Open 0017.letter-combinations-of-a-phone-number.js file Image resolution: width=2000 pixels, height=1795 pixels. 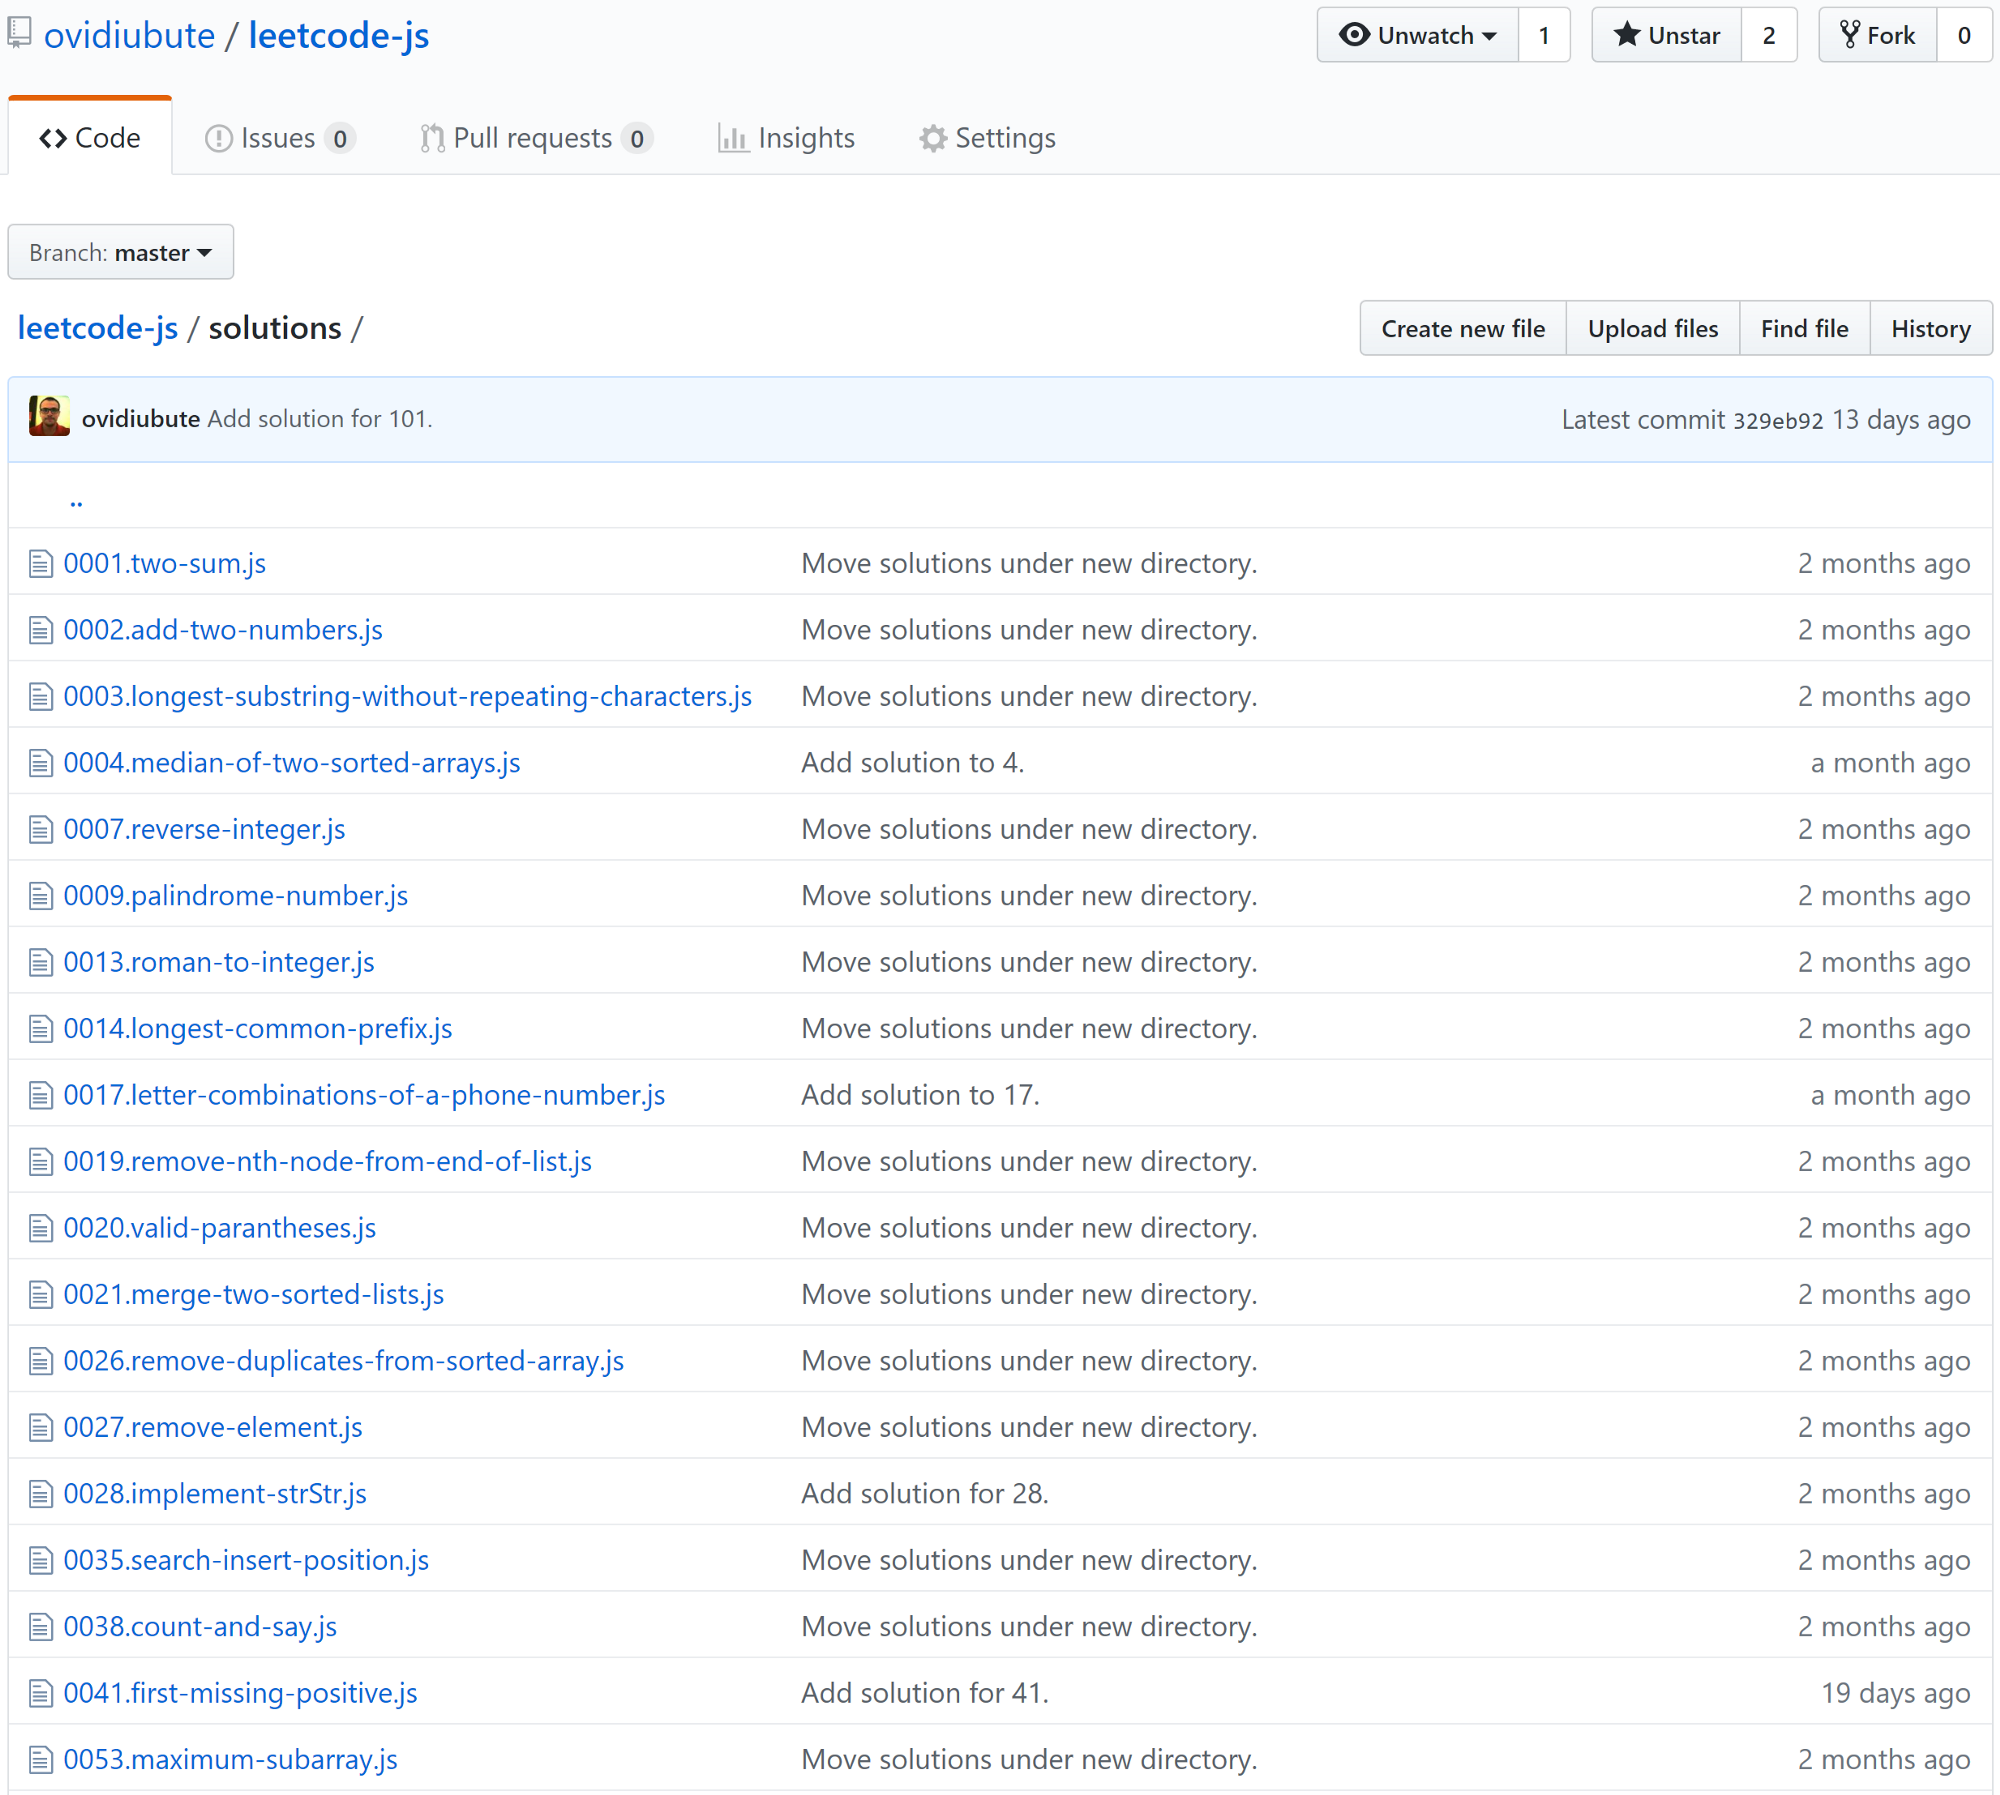point(364,1096)
